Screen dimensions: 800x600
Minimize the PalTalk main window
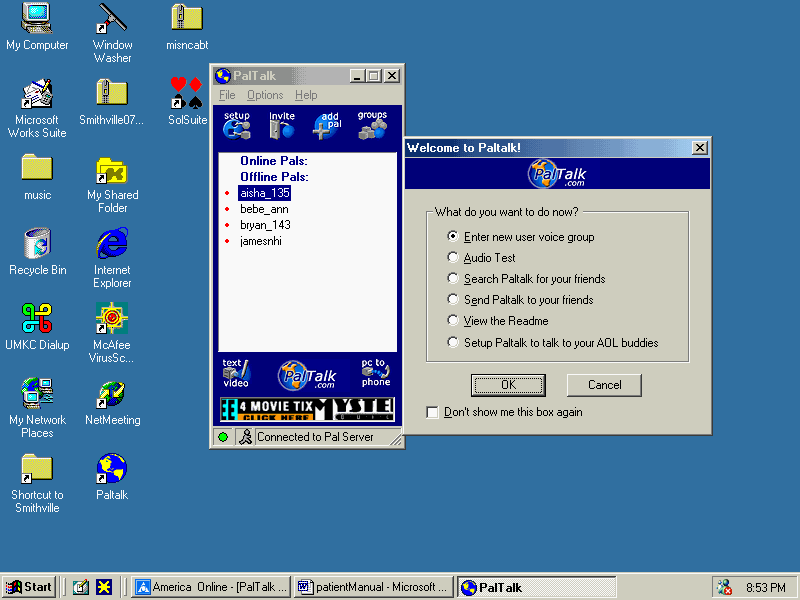(357, 76)
